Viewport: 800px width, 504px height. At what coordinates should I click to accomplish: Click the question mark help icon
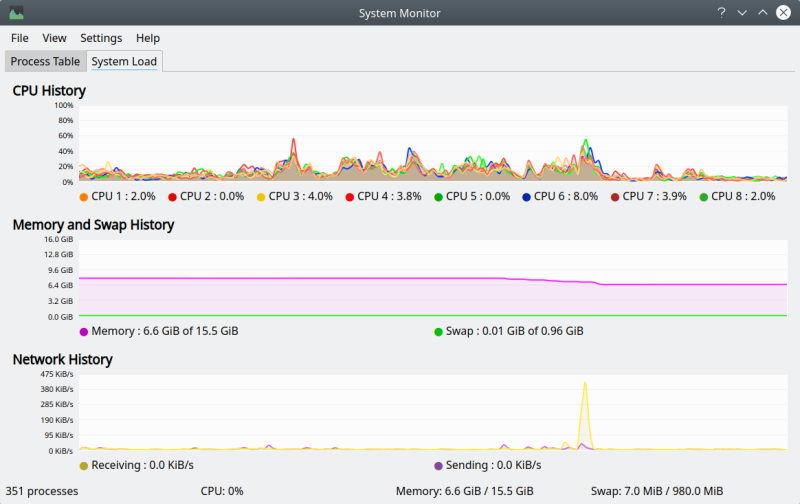pos(720,13)
